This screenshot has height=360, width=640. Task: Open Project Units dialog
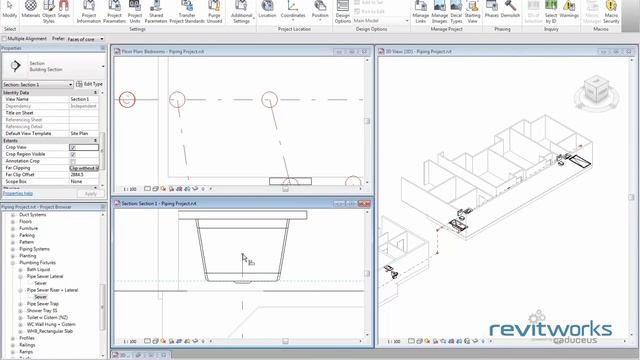(x=135, y=12)
